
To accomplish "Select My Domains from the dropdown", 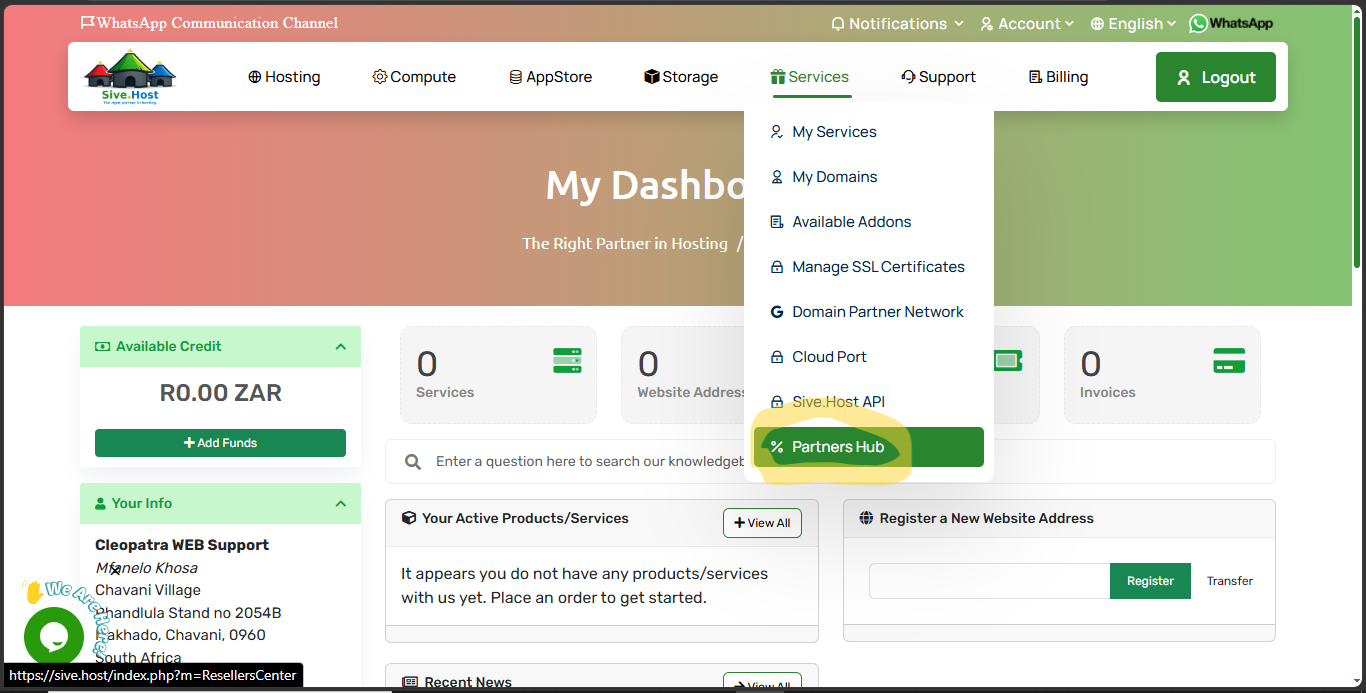I will click(869, 177).
